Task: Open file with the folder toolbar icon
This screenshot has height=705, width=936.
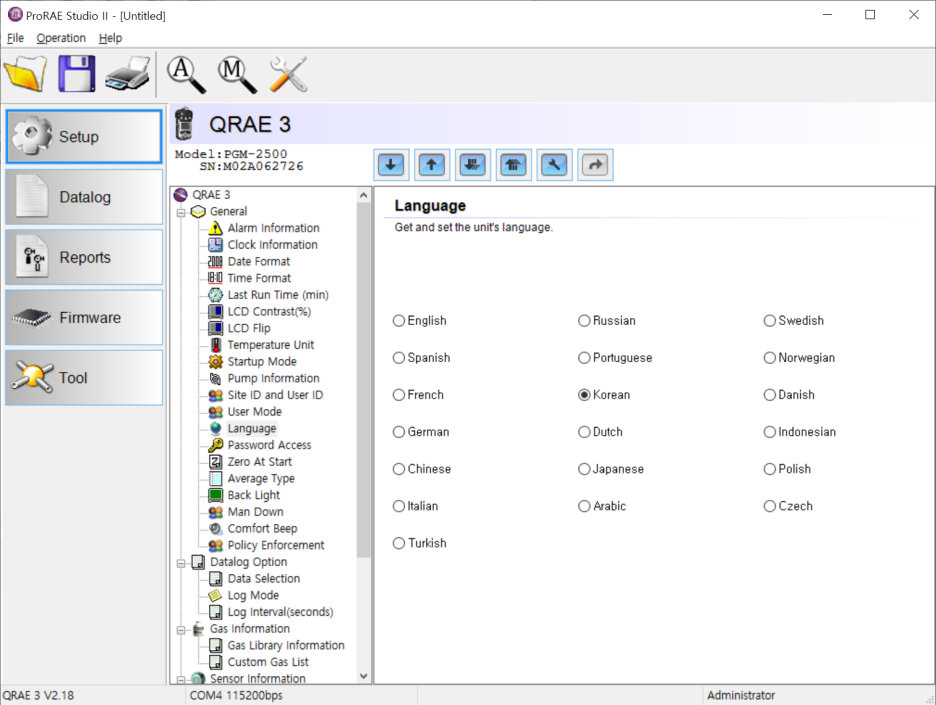Action: (25, 73)
